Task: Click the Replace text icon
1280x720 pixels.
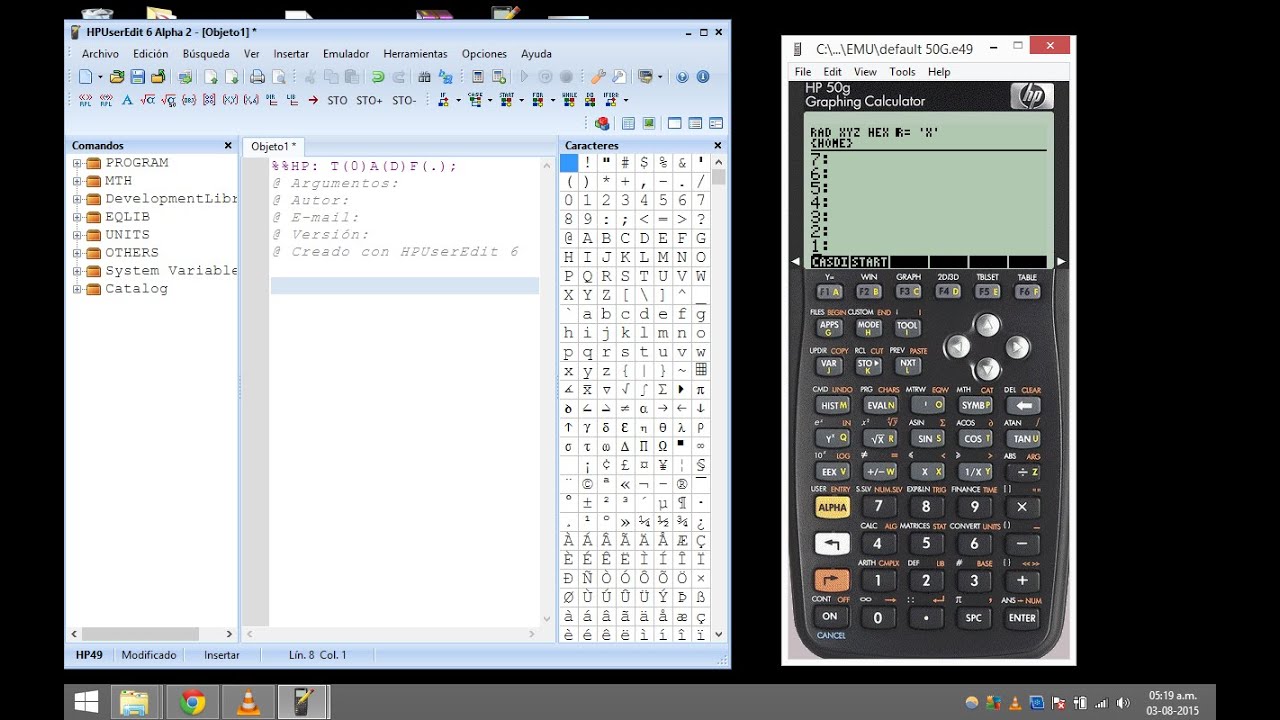Action: click(446, 77)
